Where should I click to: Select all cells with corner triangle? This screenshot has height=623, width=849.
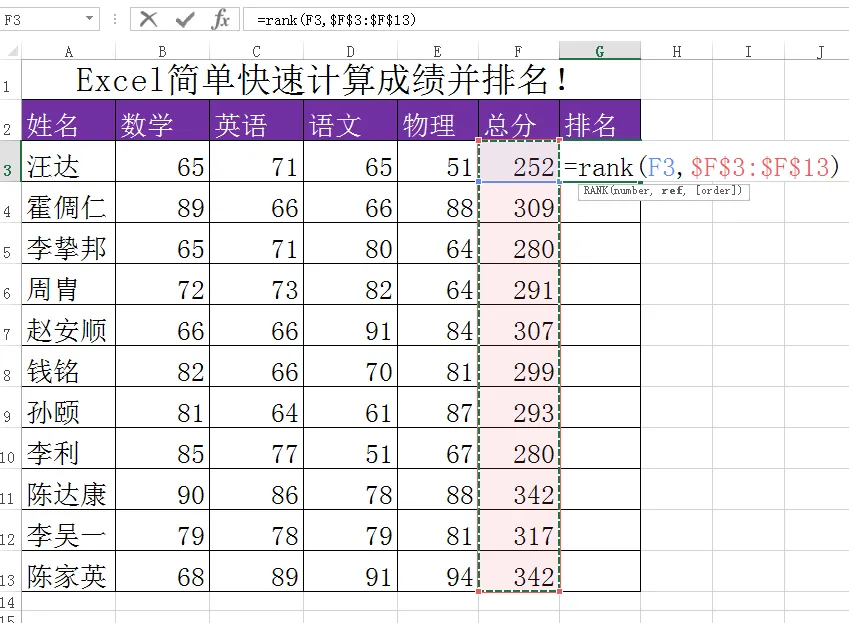11,51
